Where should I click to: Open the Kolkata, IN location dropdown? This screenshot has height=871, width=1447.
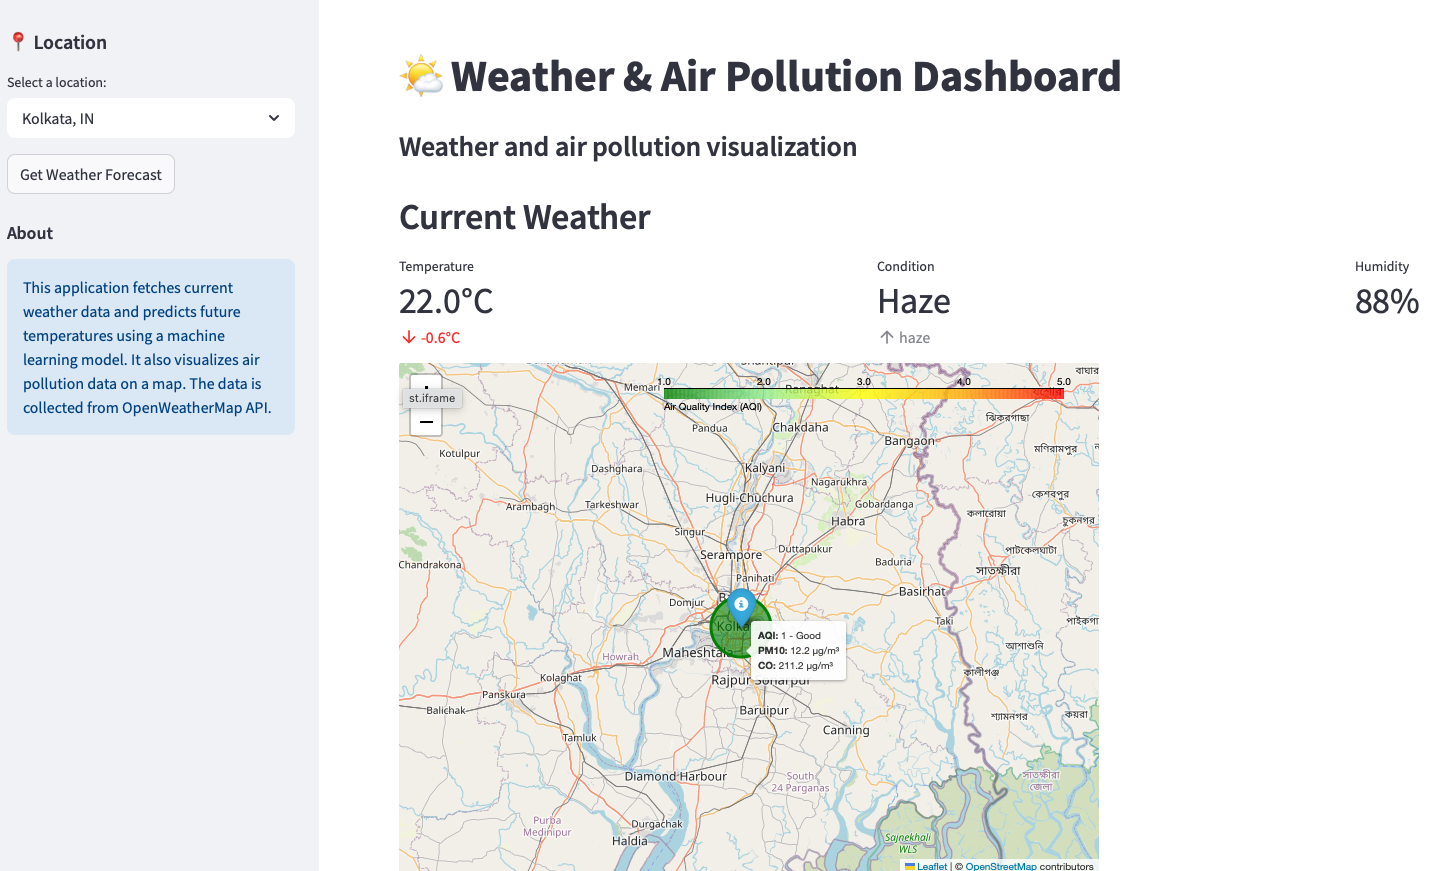pos(151,118)
